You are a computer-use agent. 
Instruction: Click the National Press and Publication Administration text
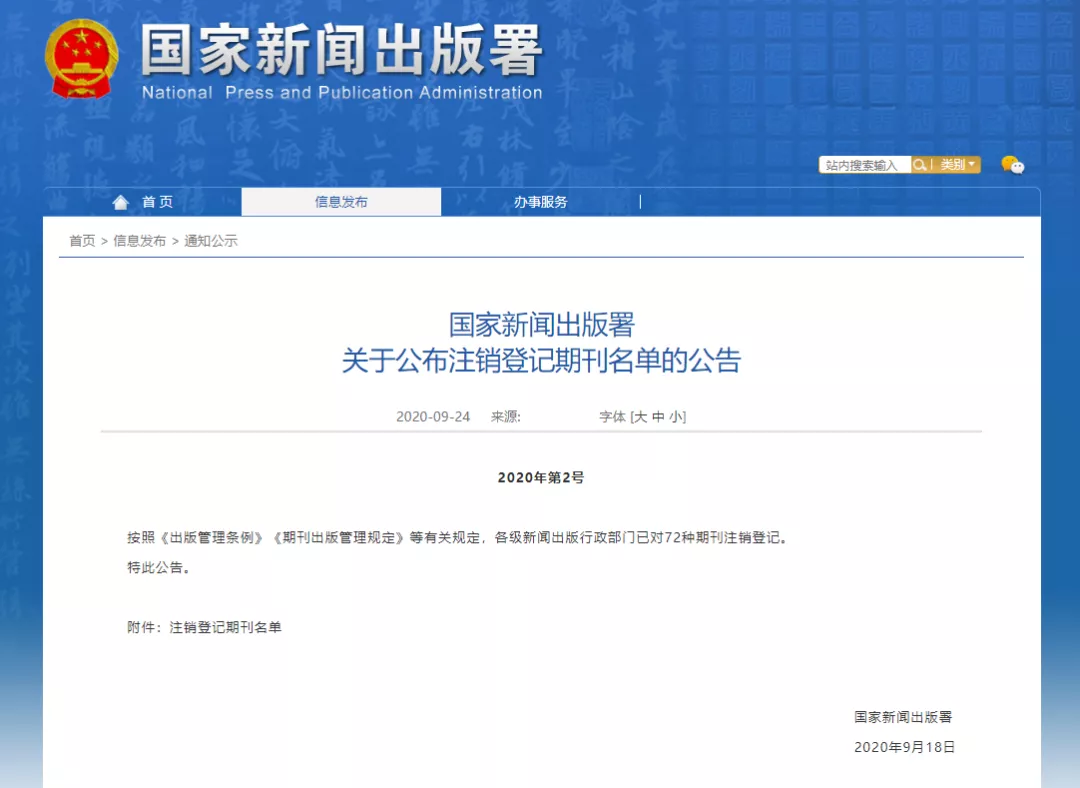pos(341,93)
